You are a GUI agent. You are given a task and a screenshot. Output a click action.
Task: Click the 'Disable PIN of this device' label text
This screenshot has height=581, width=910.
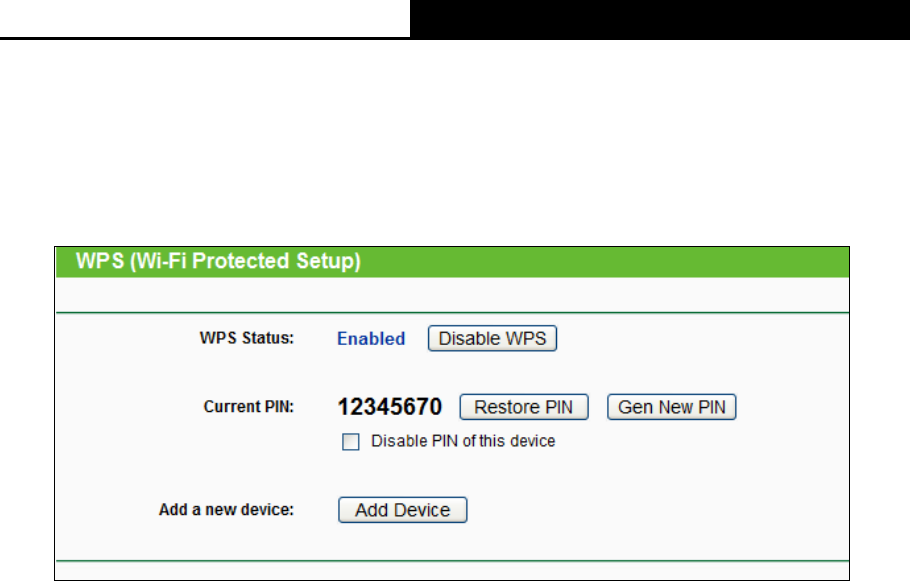click(463, 441)
